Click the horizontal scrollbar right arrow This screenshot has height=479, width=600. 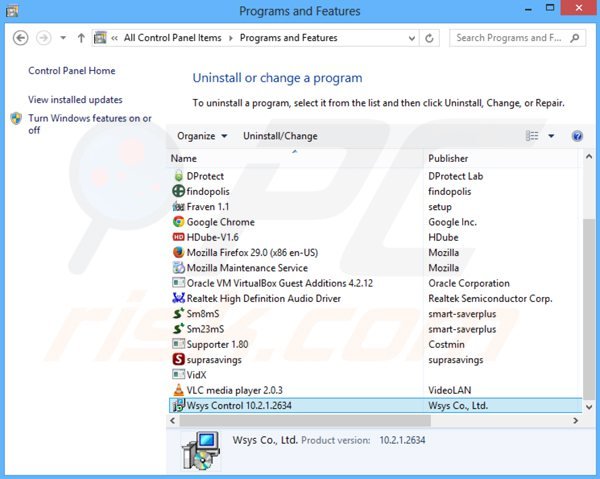tap(576, 421)
